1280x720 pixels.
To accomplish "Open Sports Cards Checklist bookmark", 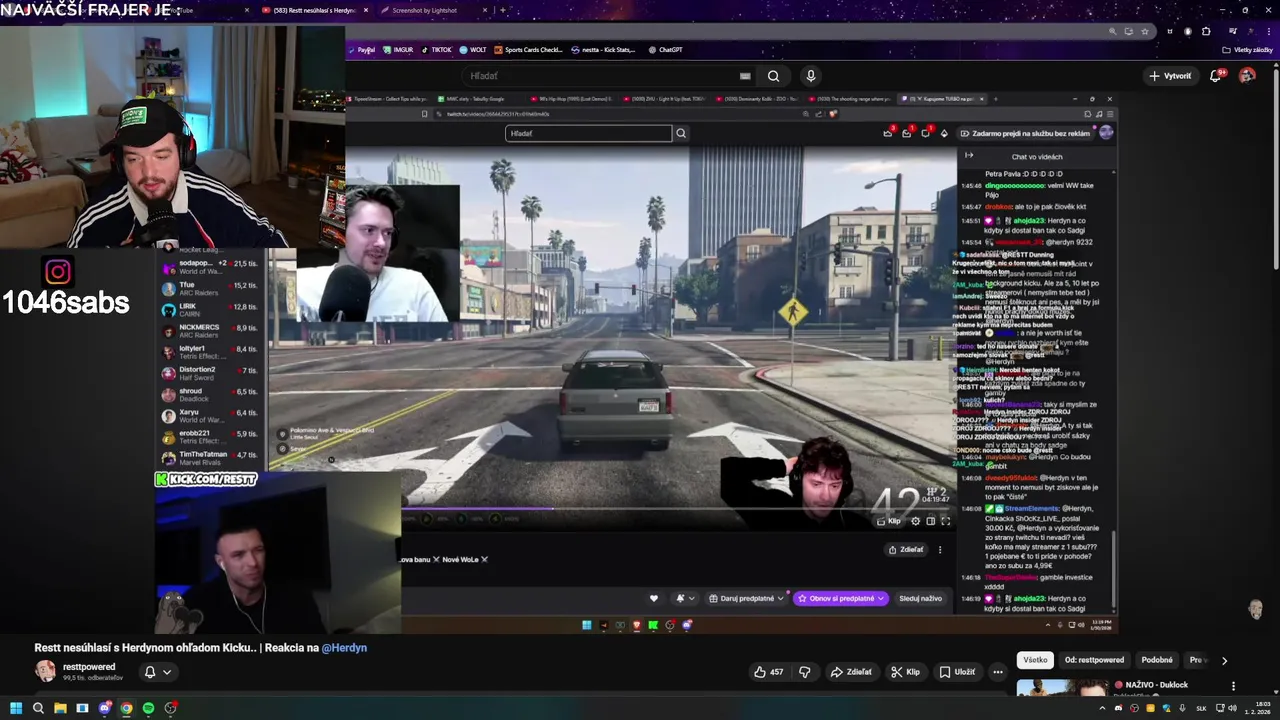I will point(528,49).
